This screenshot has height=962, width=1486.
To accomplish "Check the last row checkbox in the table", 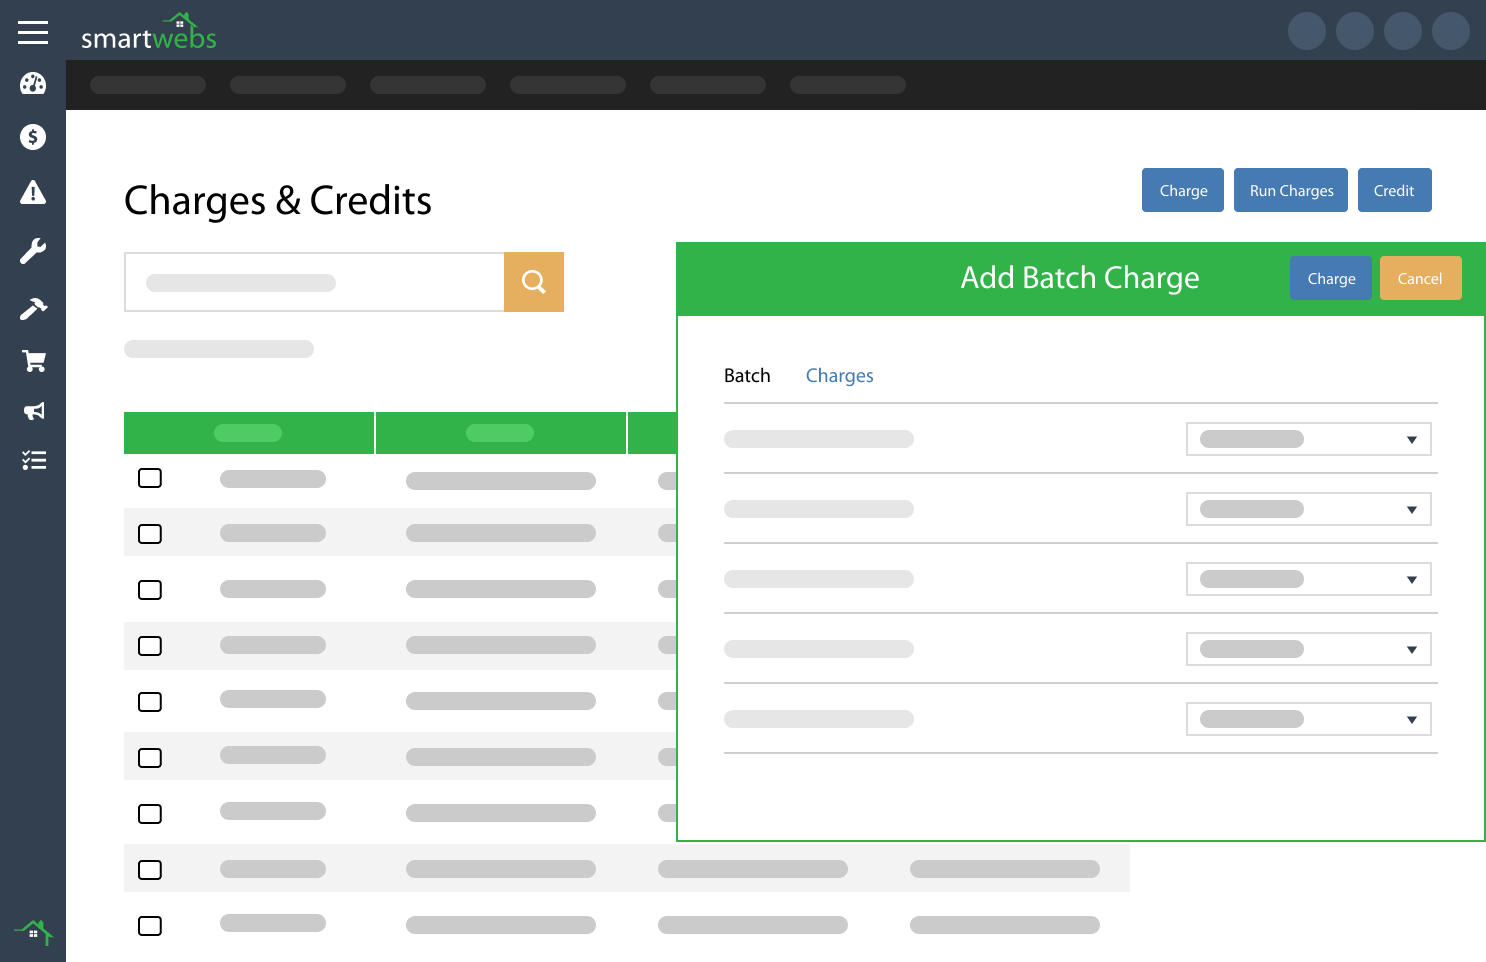I will [x=150, y=926].
